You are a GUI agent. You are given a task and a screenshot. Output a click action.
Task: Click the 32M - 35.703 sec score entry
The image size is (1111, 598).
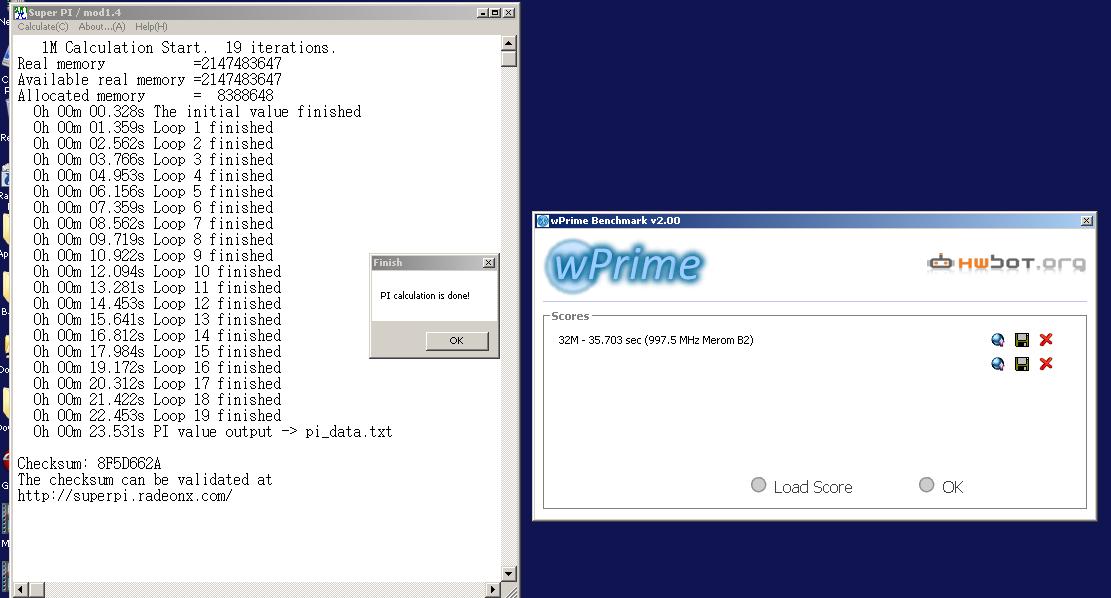(x=655, y=340)
